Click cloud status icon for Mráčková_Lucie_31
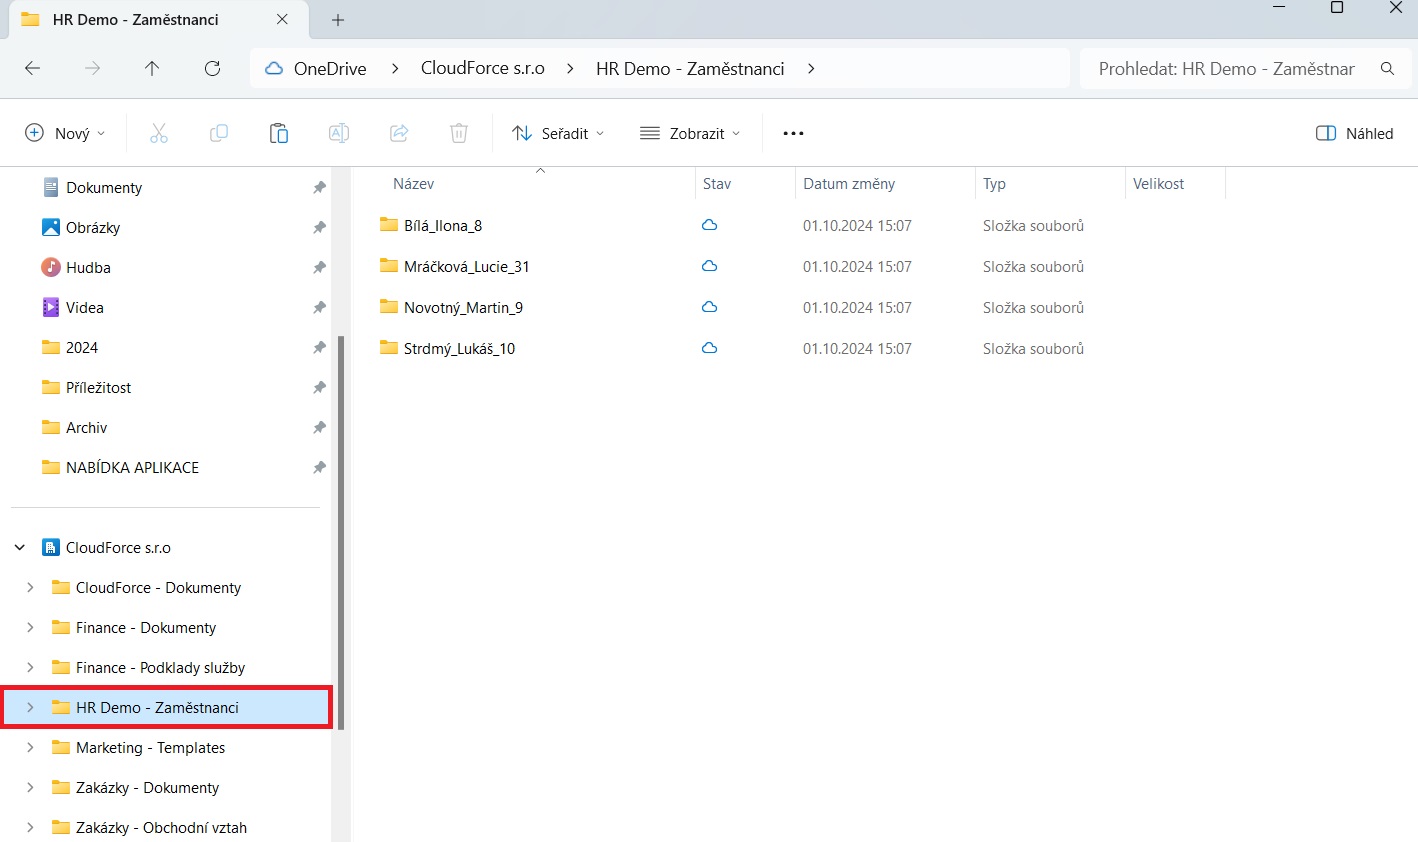 (709, 266)
